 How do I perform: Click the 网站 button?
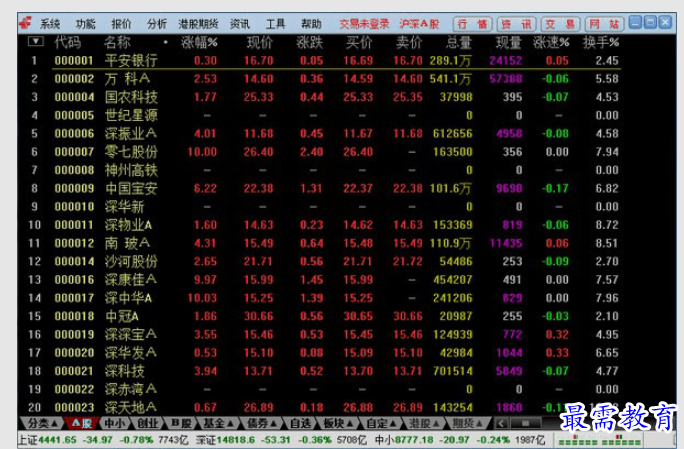[605, 24]
